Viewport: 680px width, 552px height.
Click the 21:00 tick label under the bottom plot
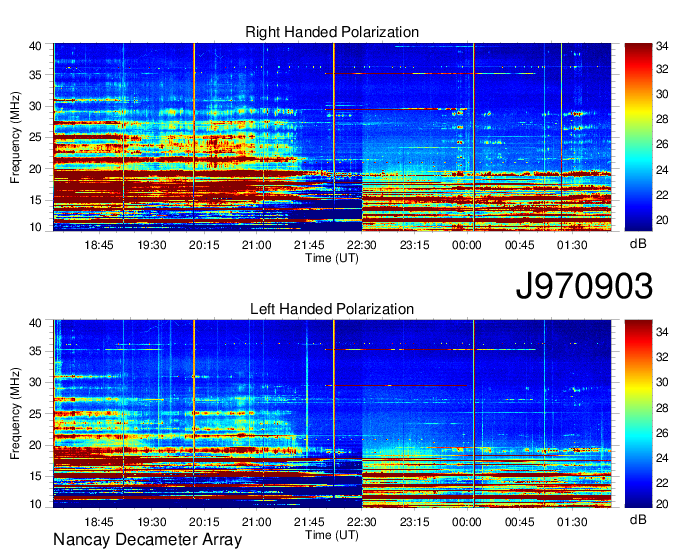coord(257,522)
